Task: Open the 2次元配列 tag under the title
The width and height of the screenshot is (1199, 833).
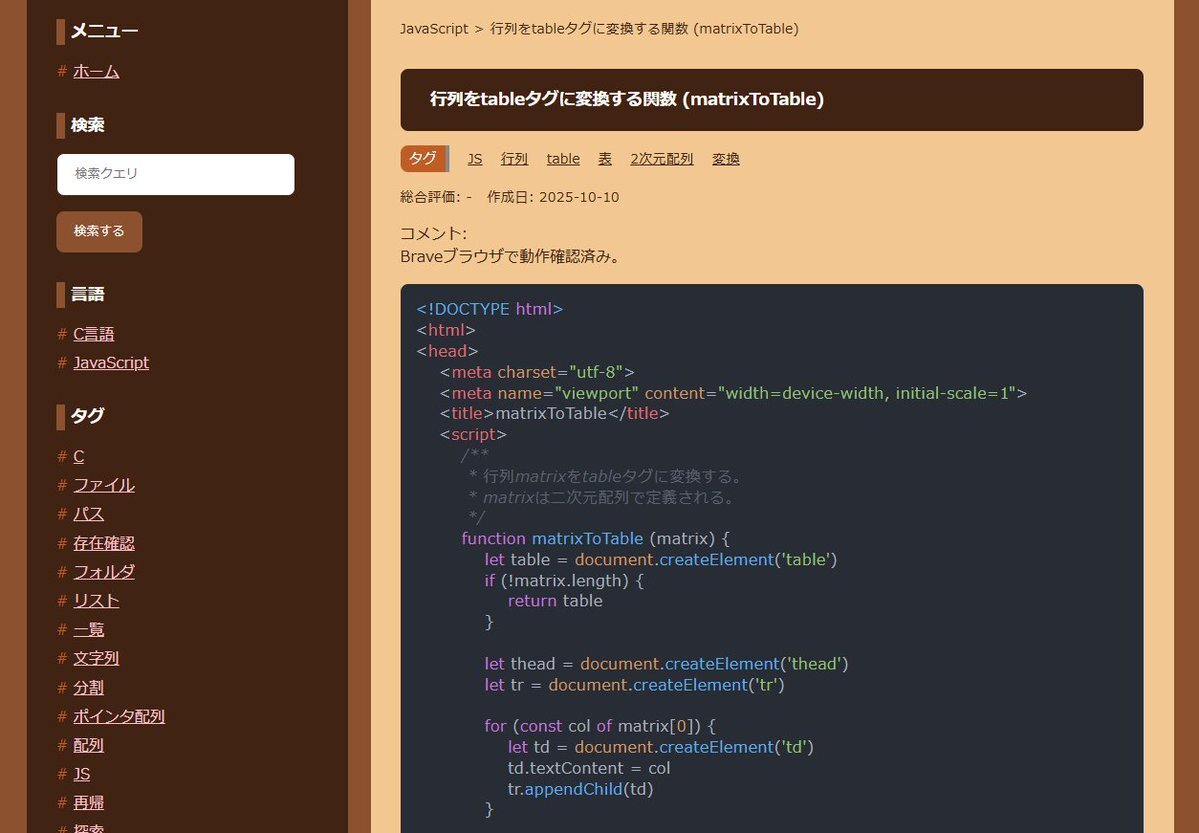Action: (661, 159)
